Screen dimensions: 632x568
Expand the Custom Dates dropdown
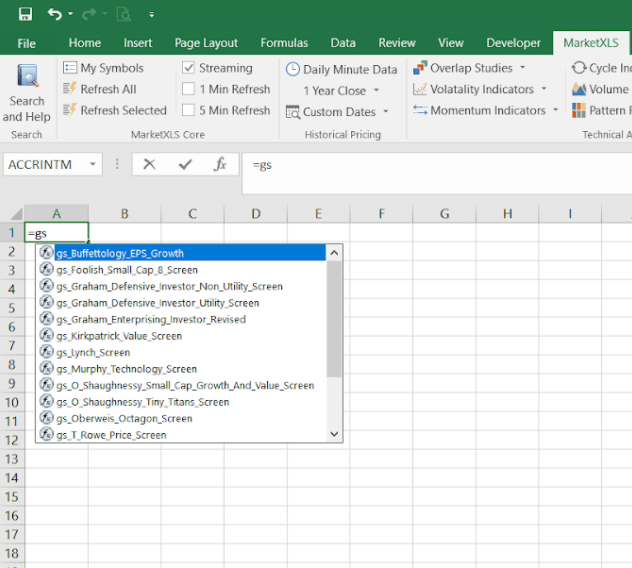(x=386, y=111)
